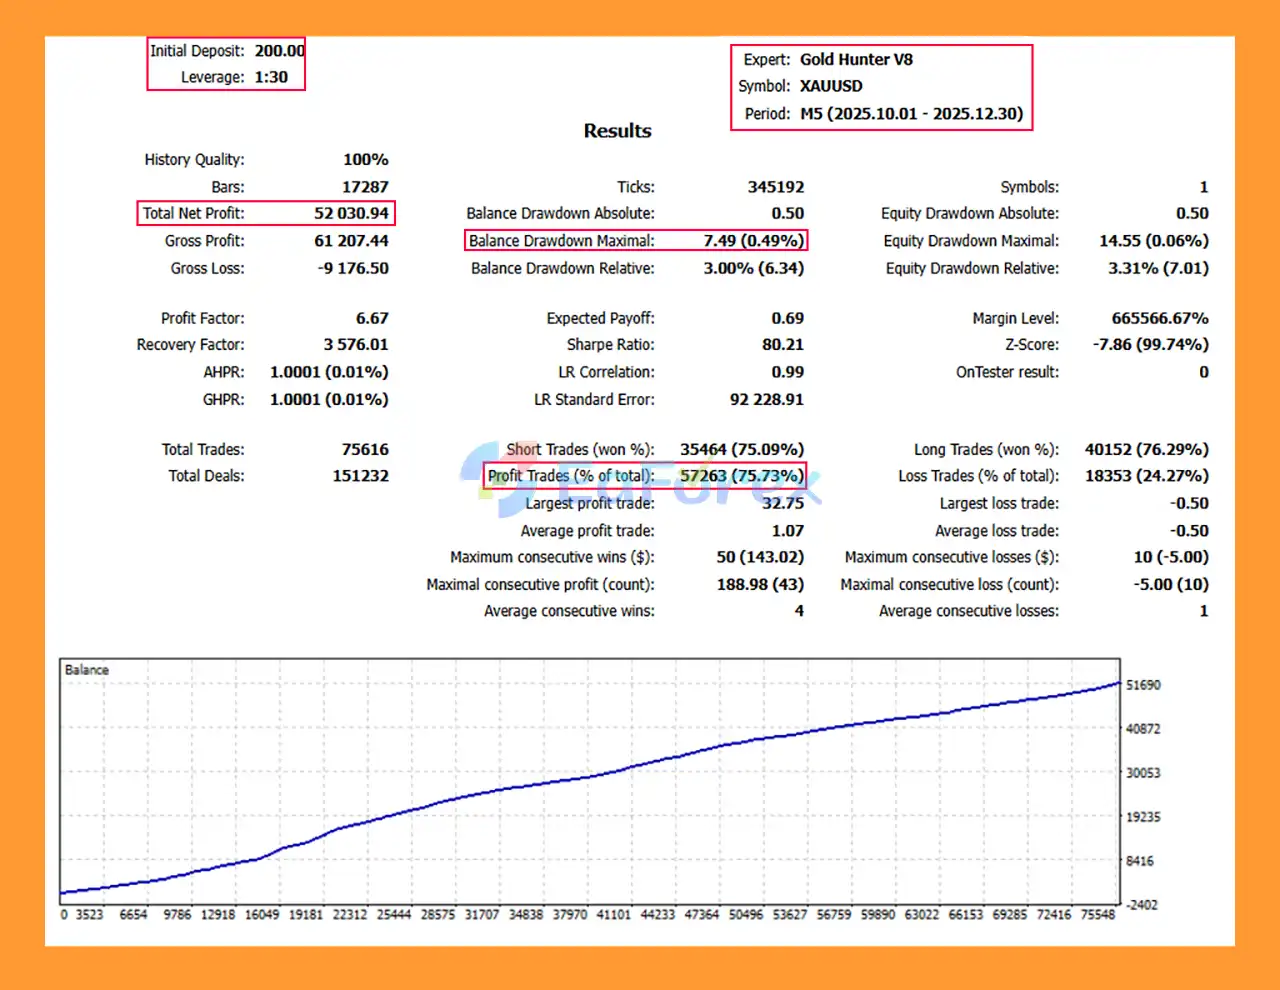Click the Total Net Profit value 52 030.94
Viewport: 1280px width, 990px height.
[351, 213]
